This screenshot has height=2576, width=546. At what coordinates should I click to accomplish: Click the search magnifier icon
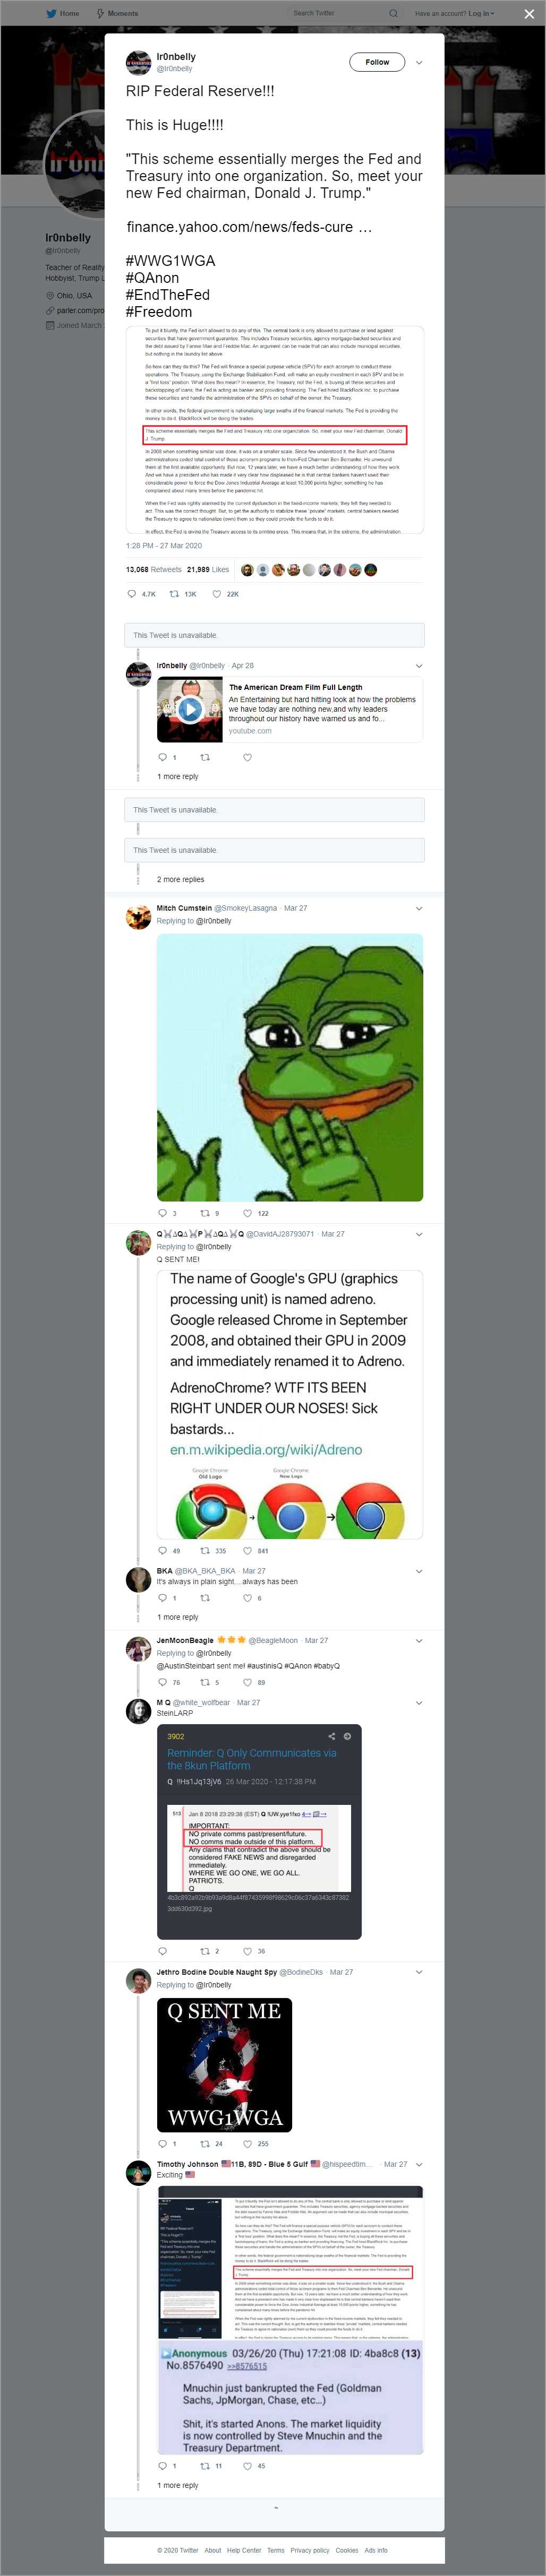point(393,13)
